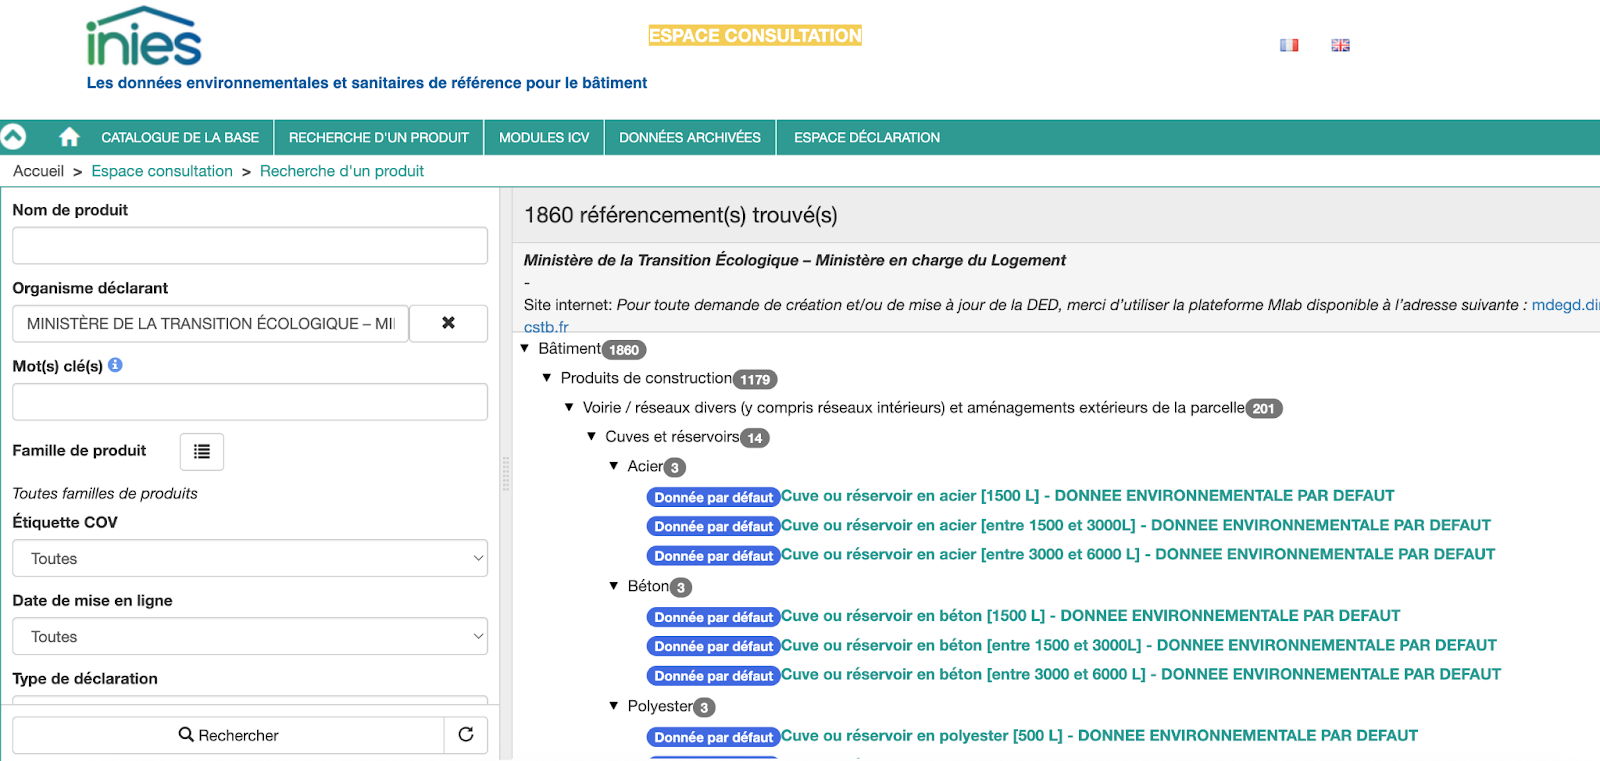The width and height of the screenshot is (1600, 761).
Task: Open the DONNÉES ARCHIVÉES menu
Action: 690,137
